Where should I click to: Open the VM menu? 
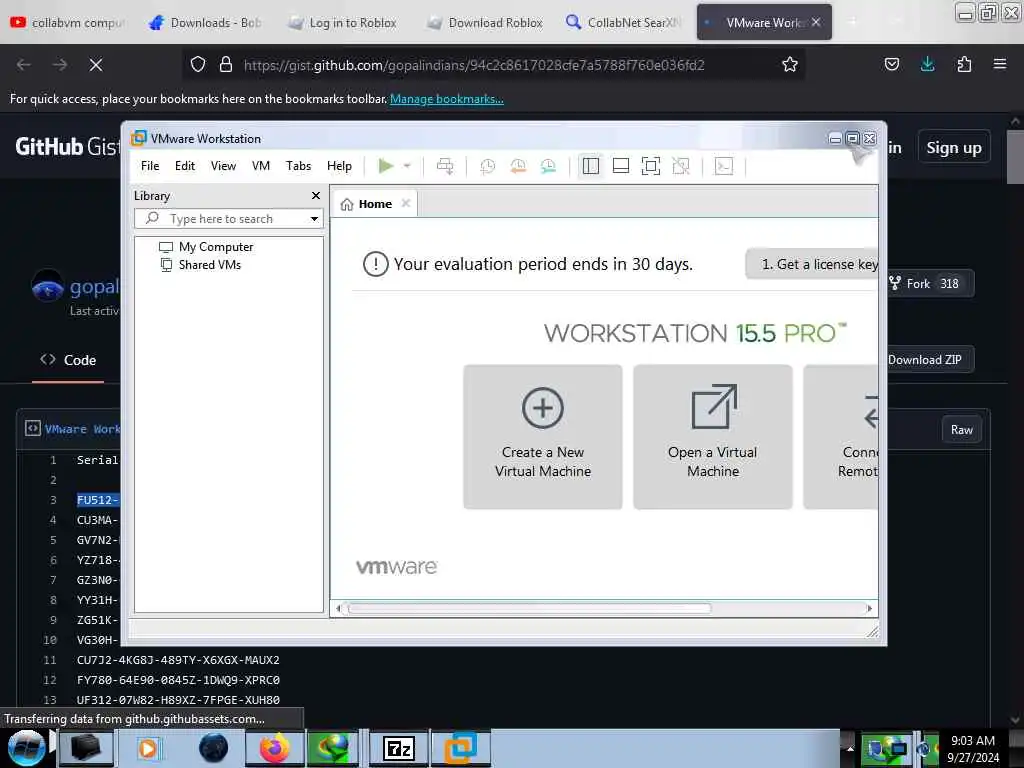pyautogui.click(x=261, y=166)
